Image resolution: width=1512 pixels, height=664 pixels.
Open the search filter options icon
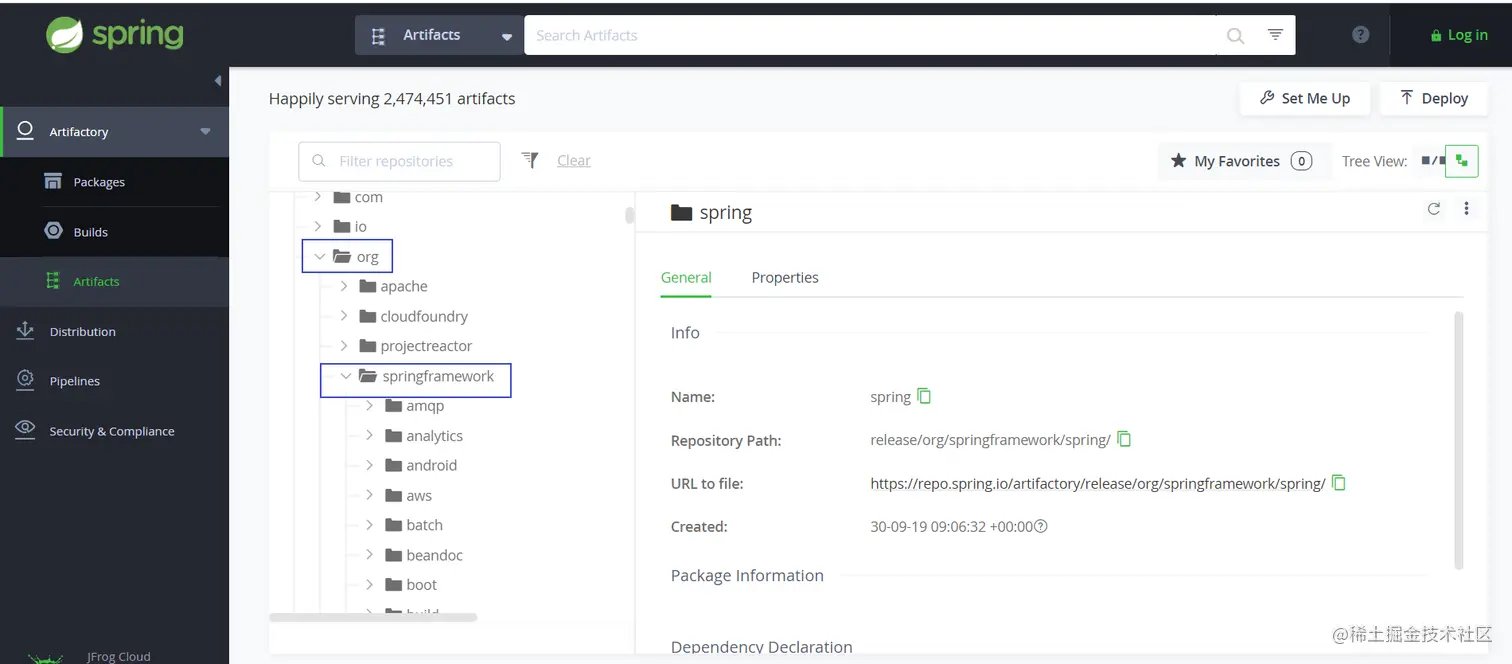1275,35
